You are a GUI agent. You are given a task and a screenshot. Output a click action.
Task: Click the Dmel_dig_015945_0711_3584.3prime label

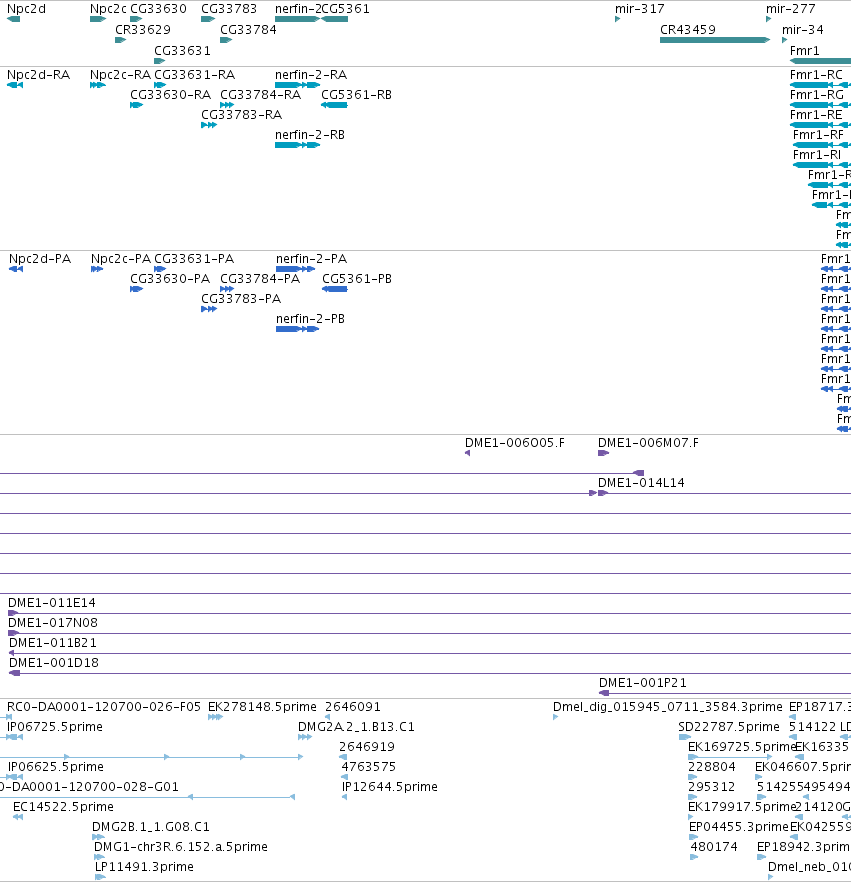668,707
